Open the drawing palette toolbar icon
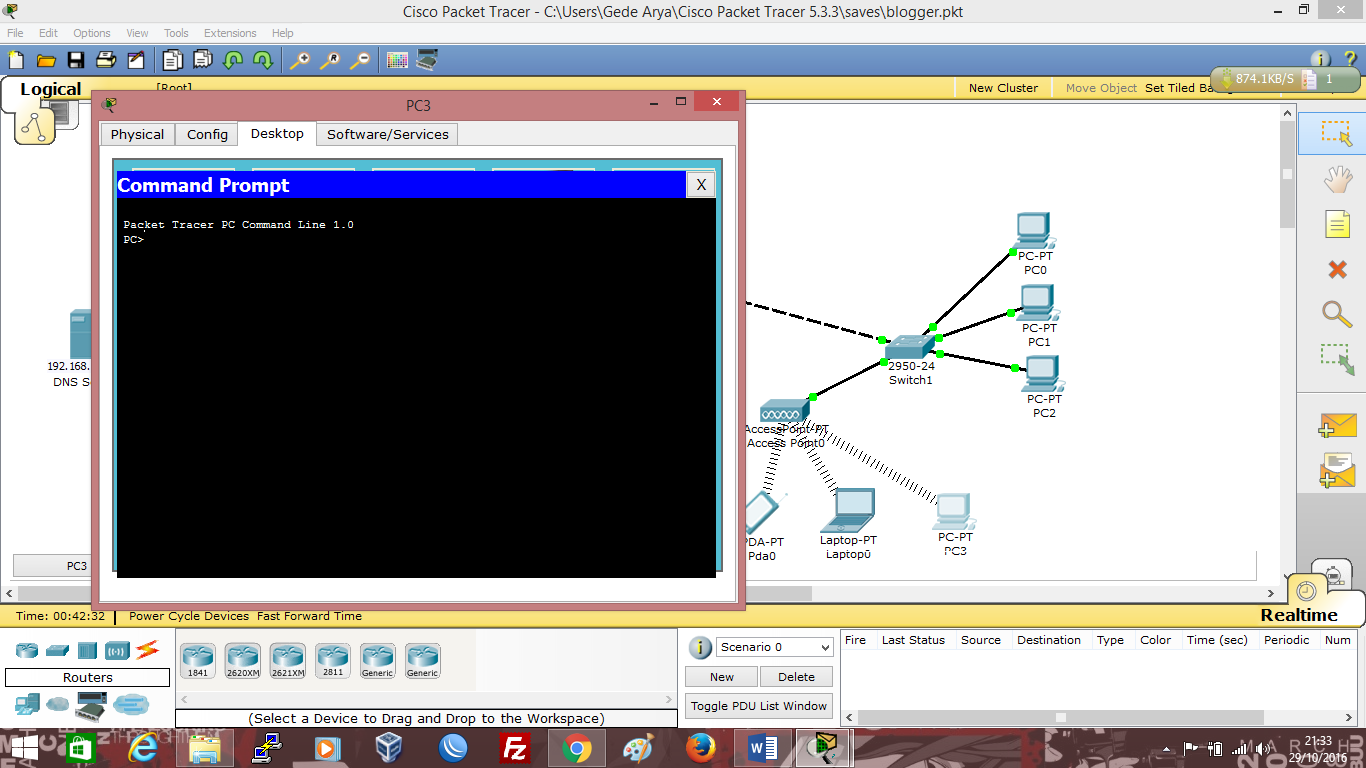Screen dimensions: 1366x768 pyautogui.click(x=397, y=60)
